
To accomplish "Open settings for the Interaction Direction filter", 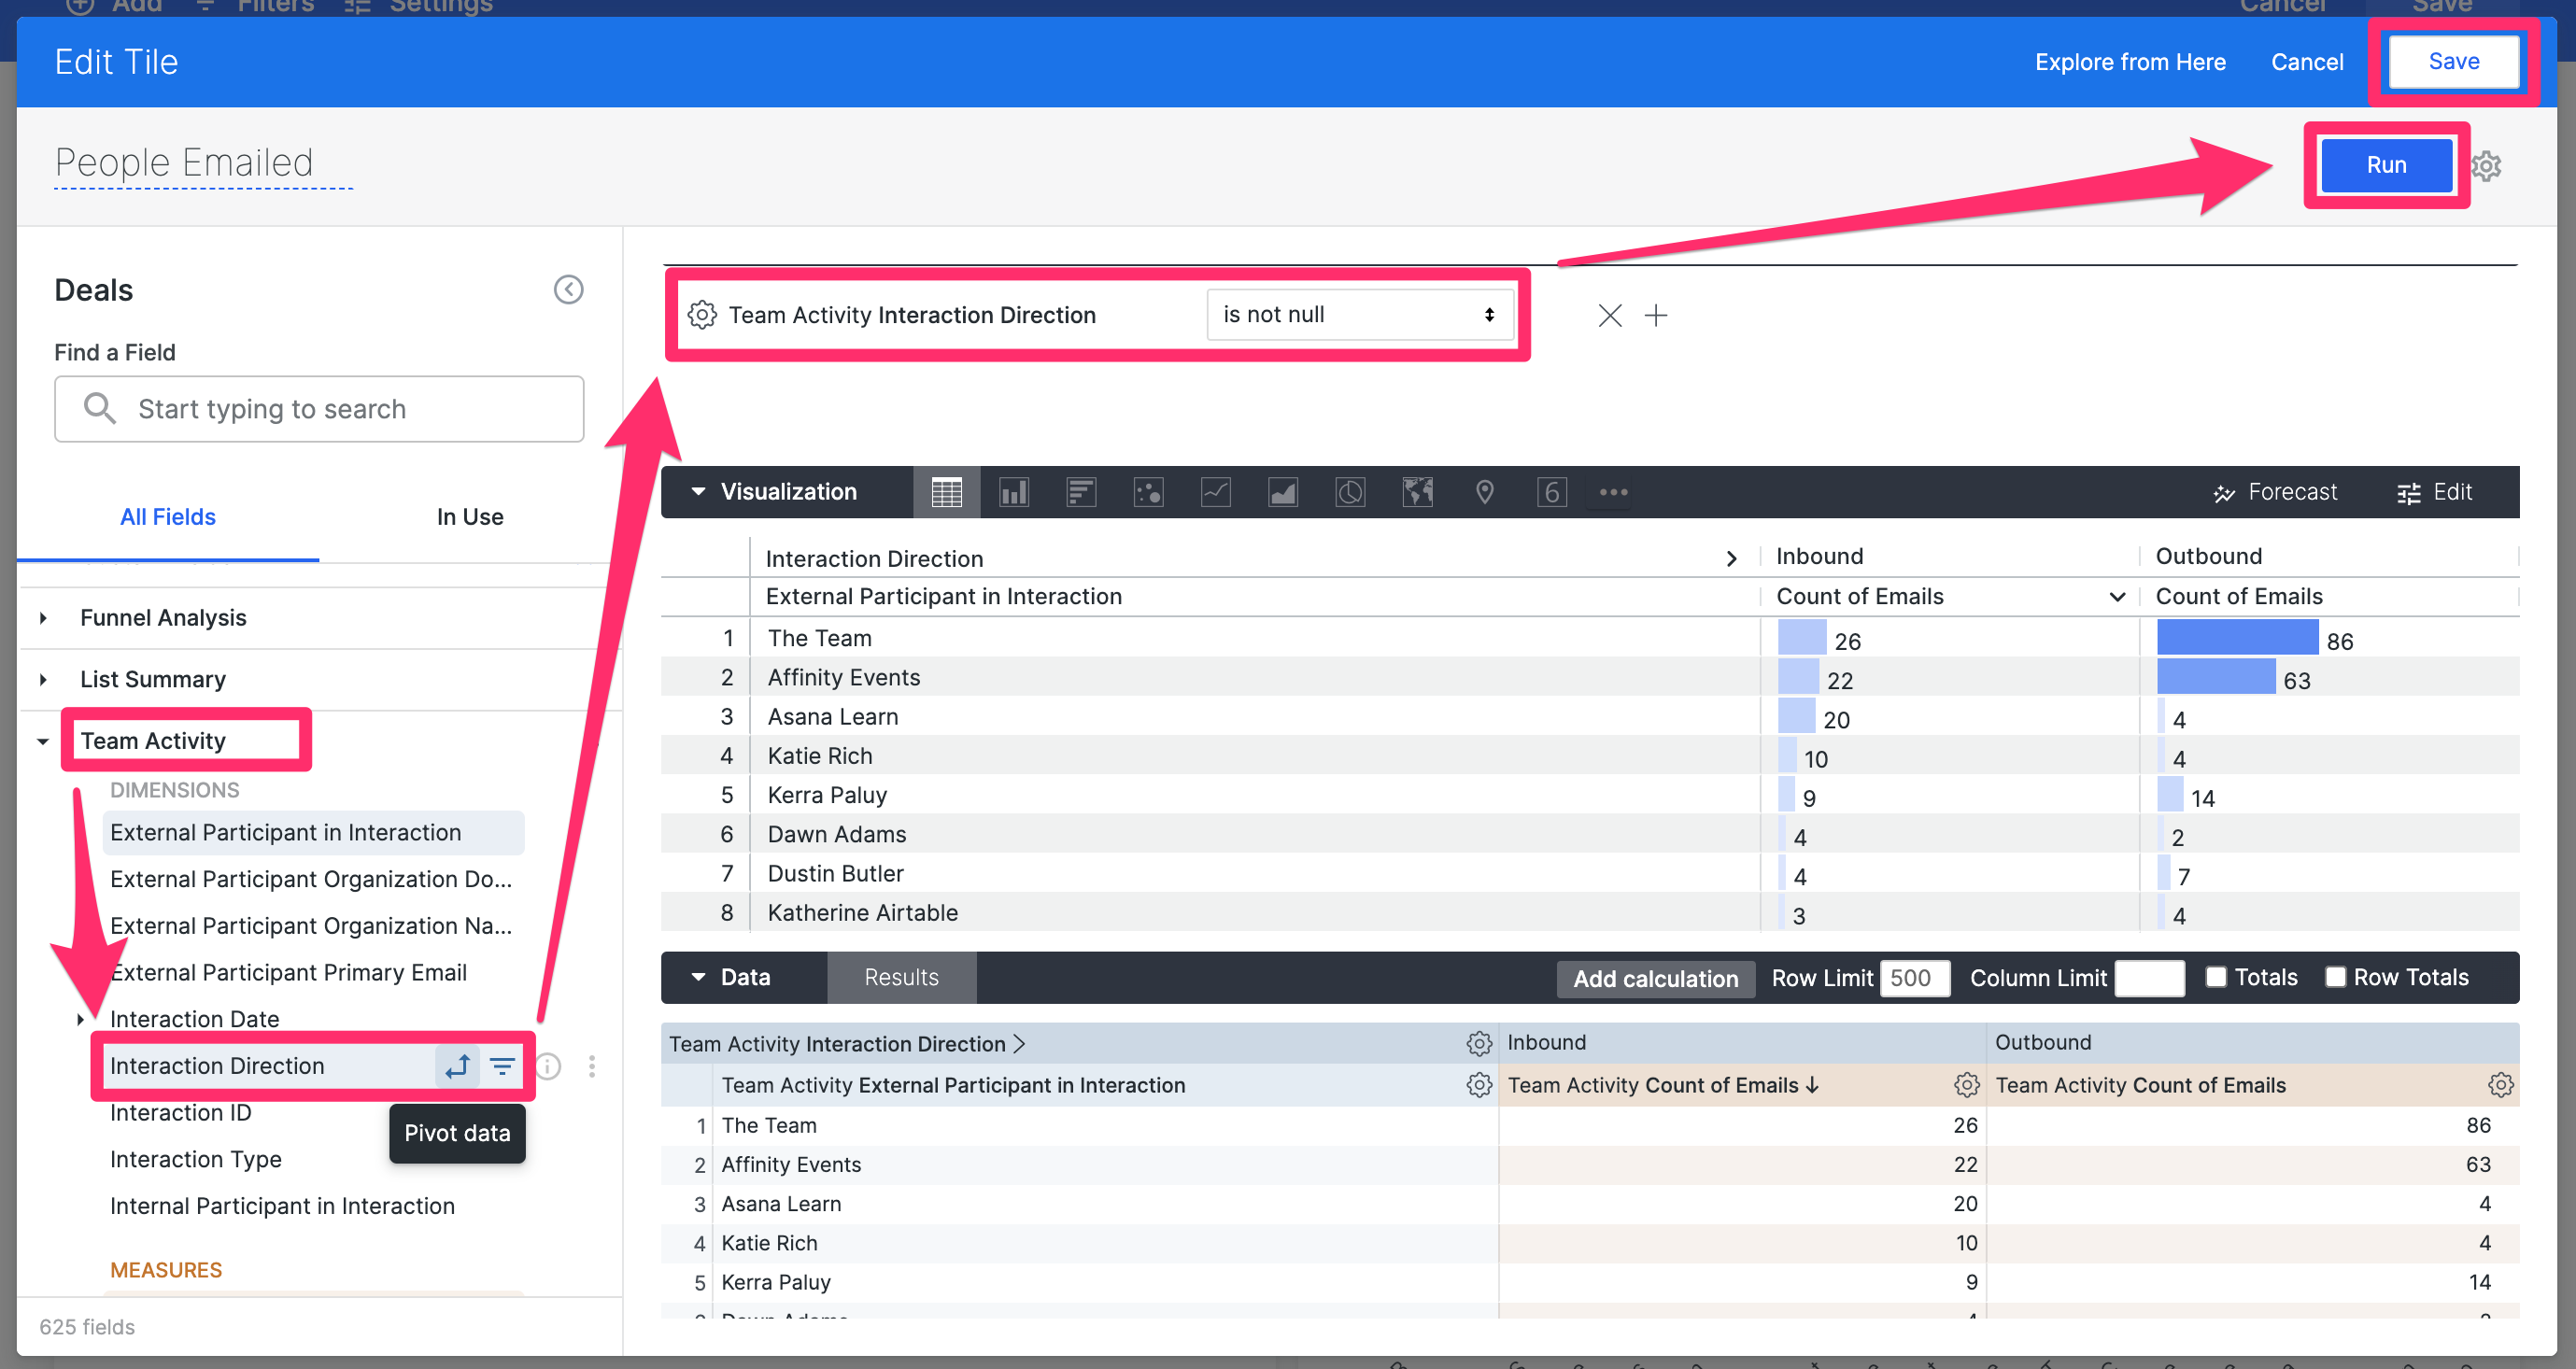I will click(701, 314).
